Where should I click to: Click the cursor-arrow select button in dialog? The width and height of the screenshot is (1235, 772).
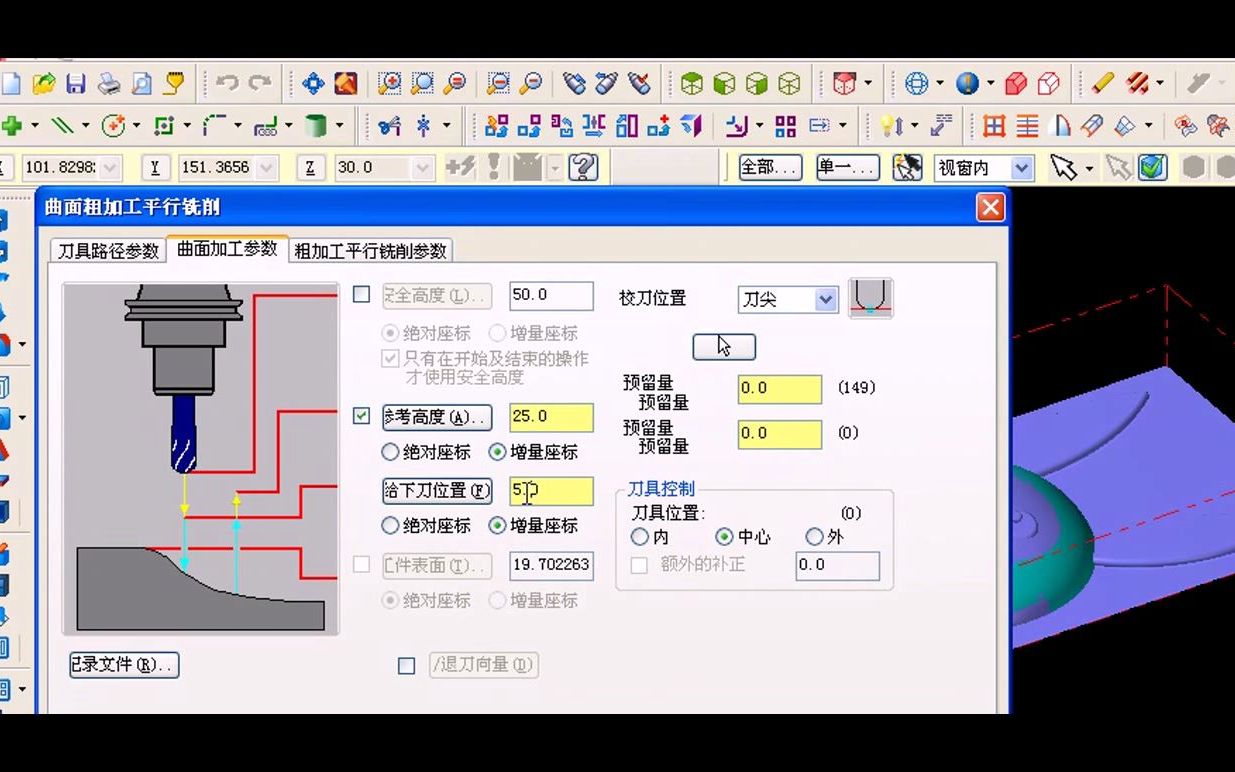[x=724, y=346]
